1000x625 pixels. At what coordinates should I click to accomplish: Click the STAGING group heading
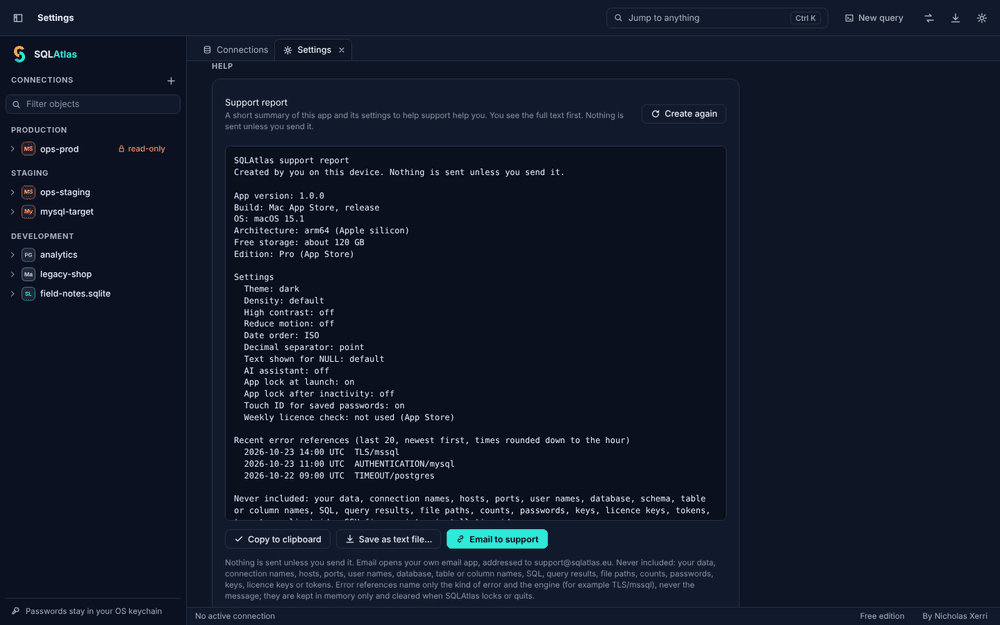29,173
